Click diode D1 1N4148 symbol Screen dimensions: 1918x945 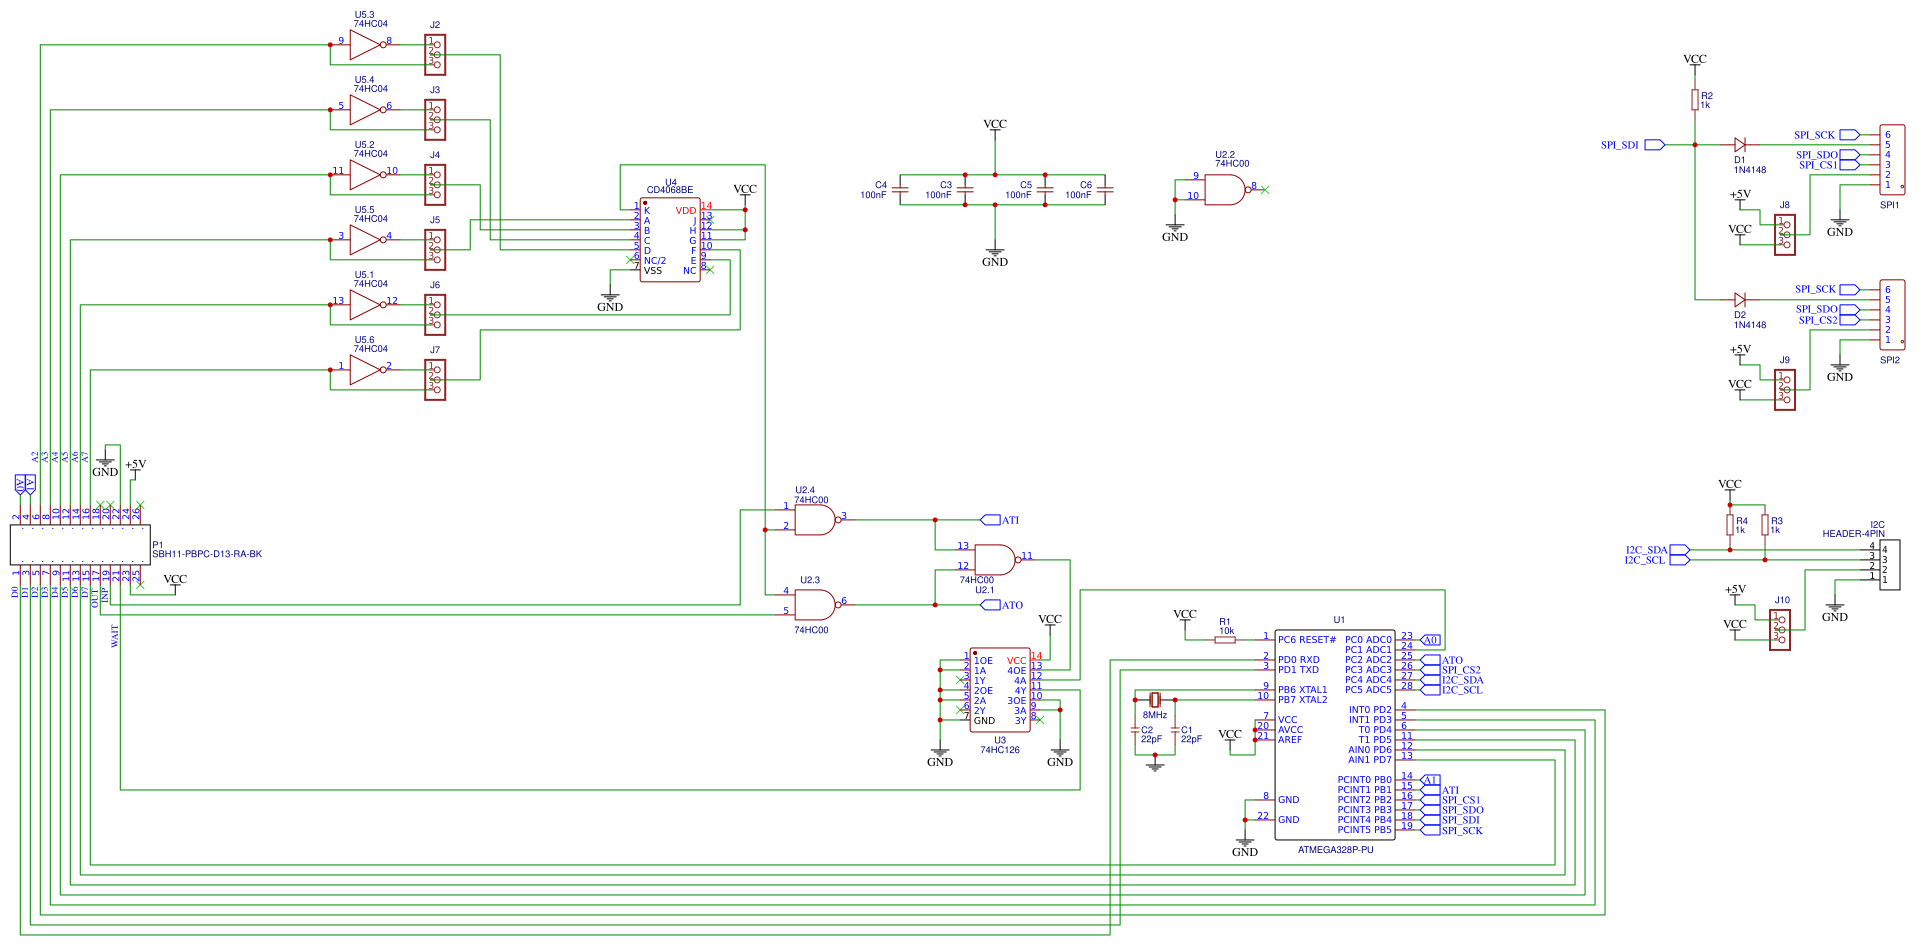(x=1738, y=144)
